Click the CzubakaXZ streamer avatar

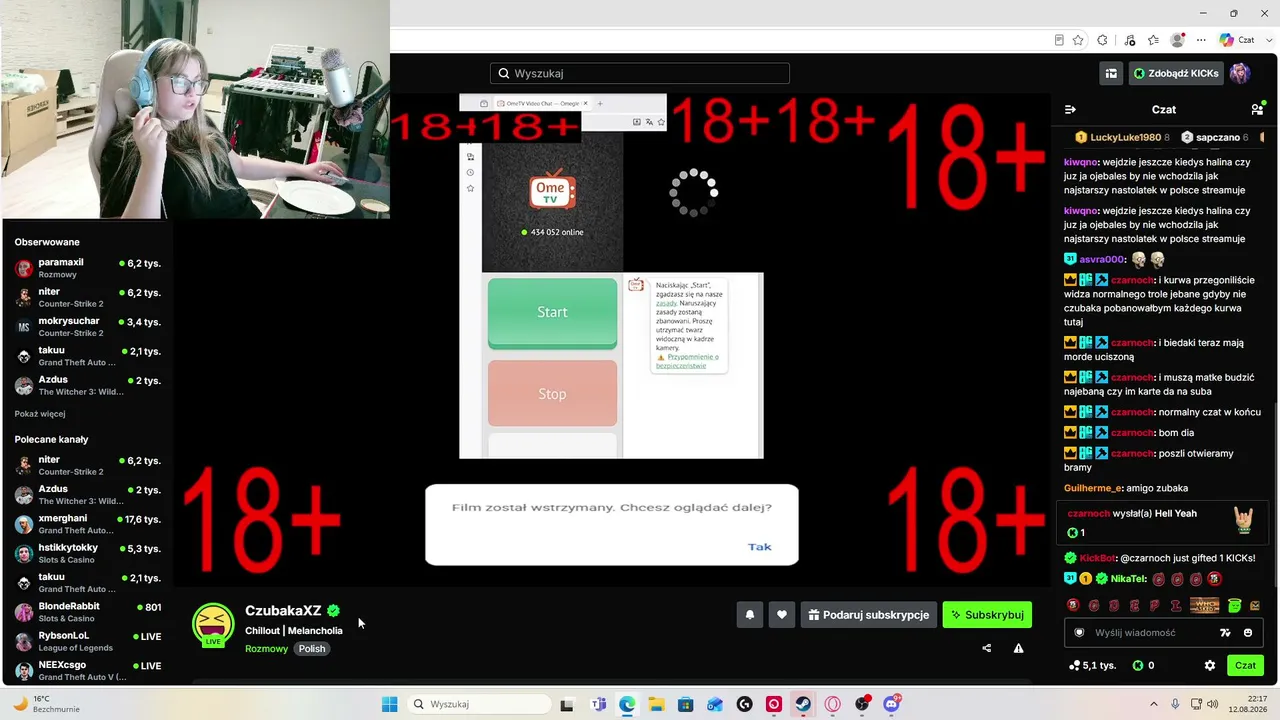pyautogui.click(x=213, y=625)
